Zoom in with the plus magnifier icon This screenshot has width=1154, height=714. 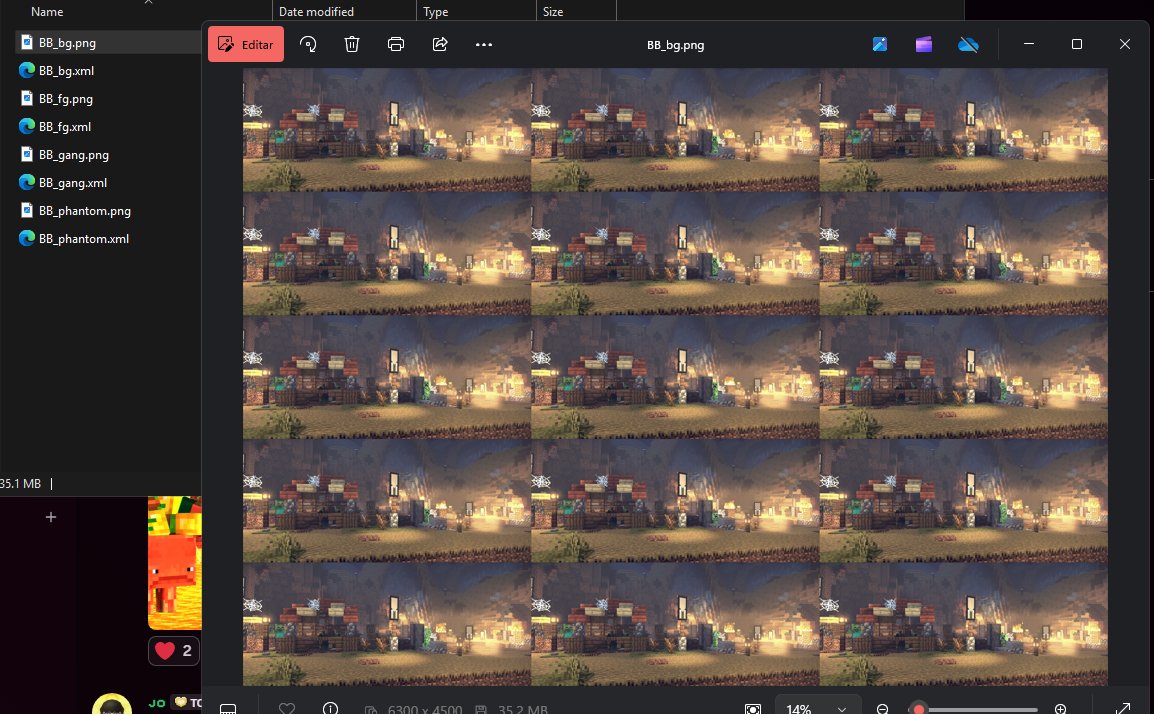click(1061, 709)
